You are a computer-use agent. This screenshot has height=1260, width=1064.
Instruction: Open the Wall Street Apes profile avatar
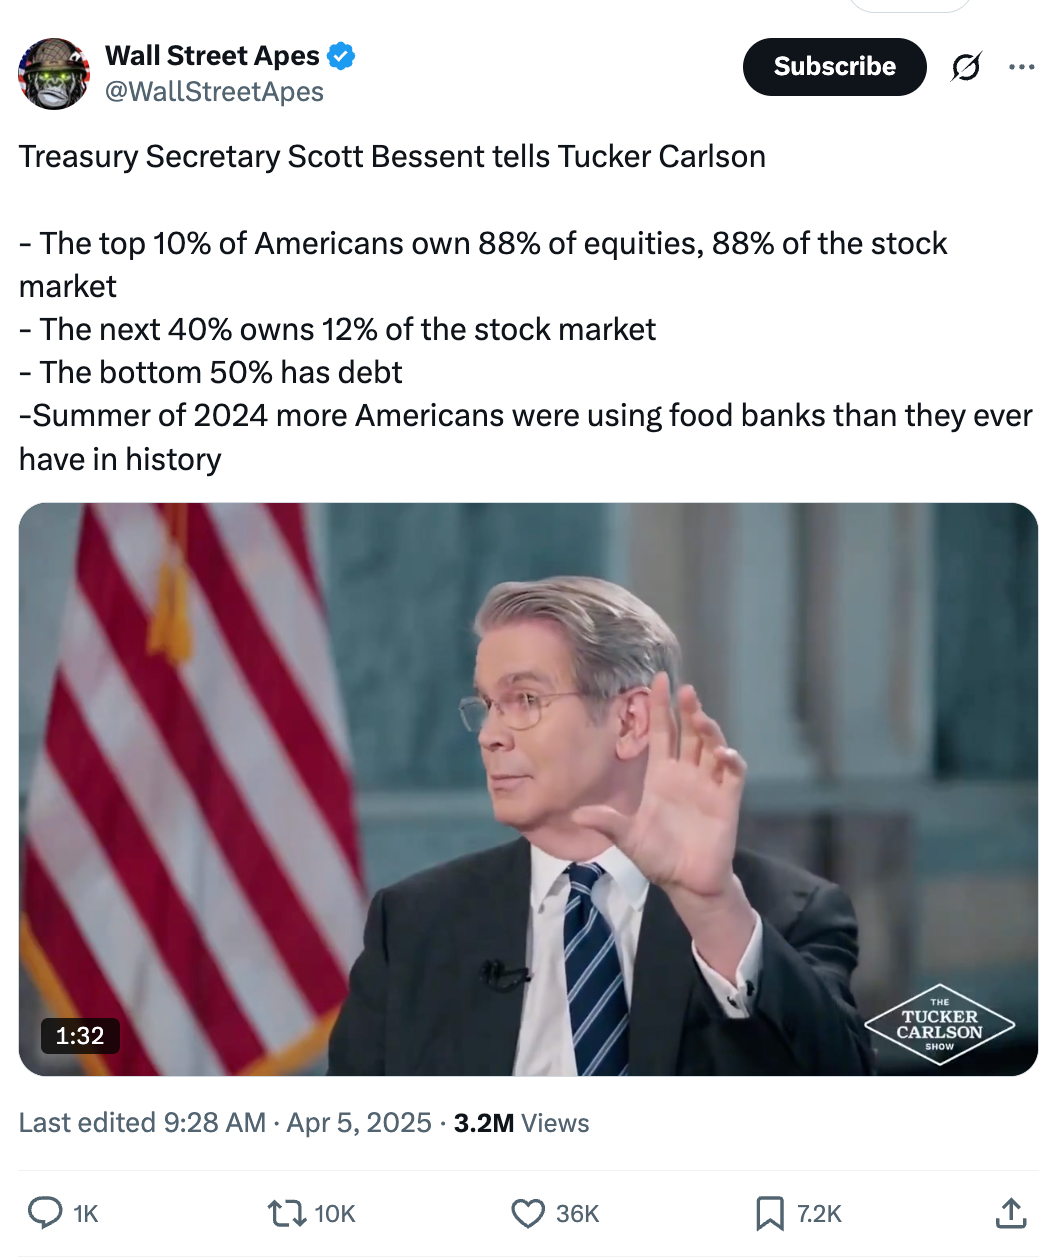point(54,74)
